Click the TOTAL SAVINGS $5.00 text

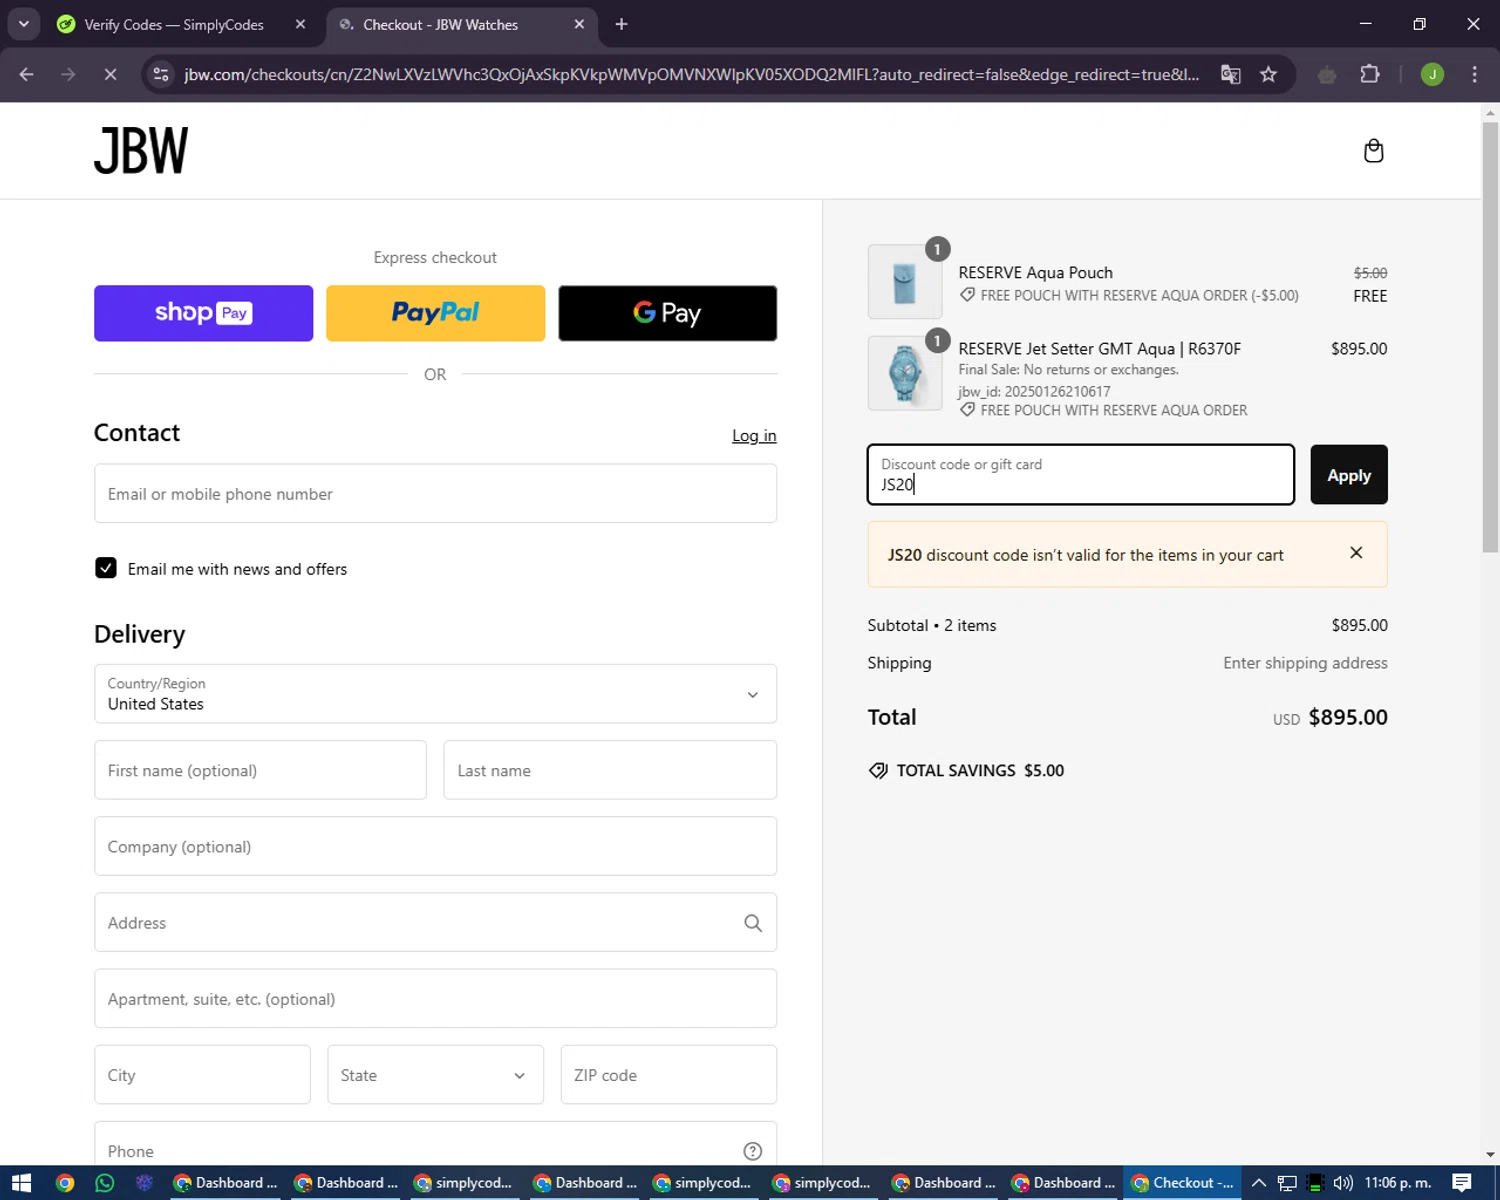point(980,770)
